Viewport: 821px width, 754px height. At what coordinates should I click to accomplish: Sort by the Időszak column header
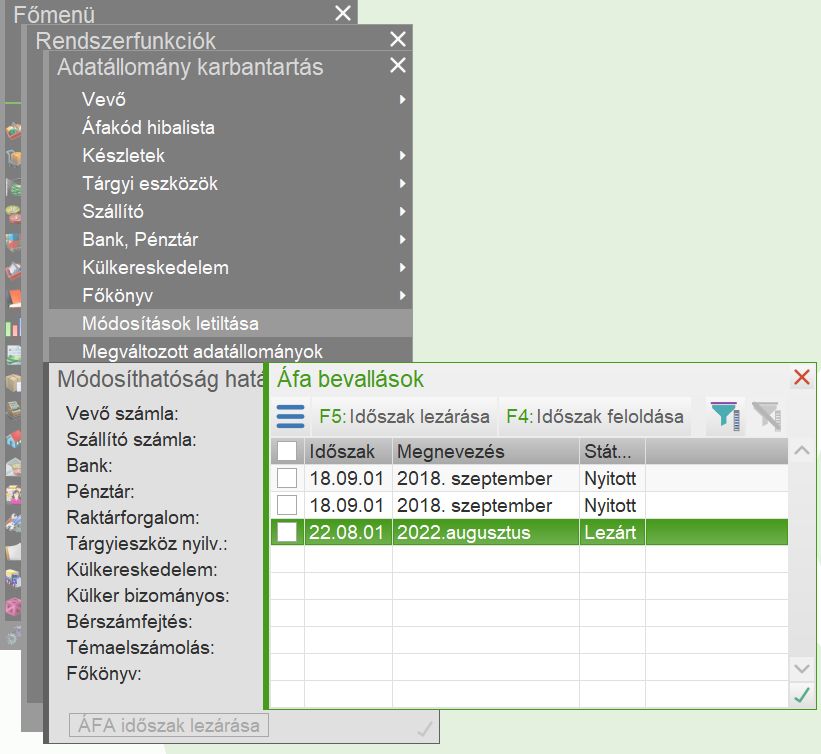point(348,451)
